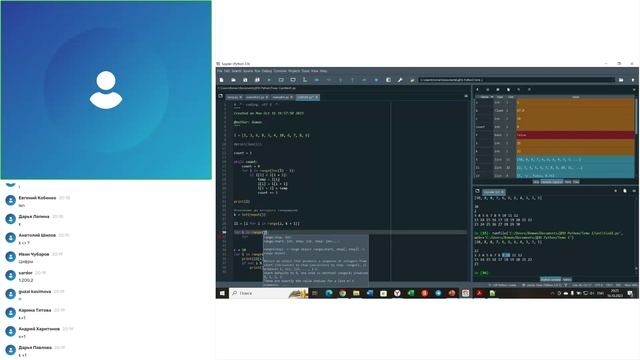Open the Windows Start menu

tap(222, 293)
